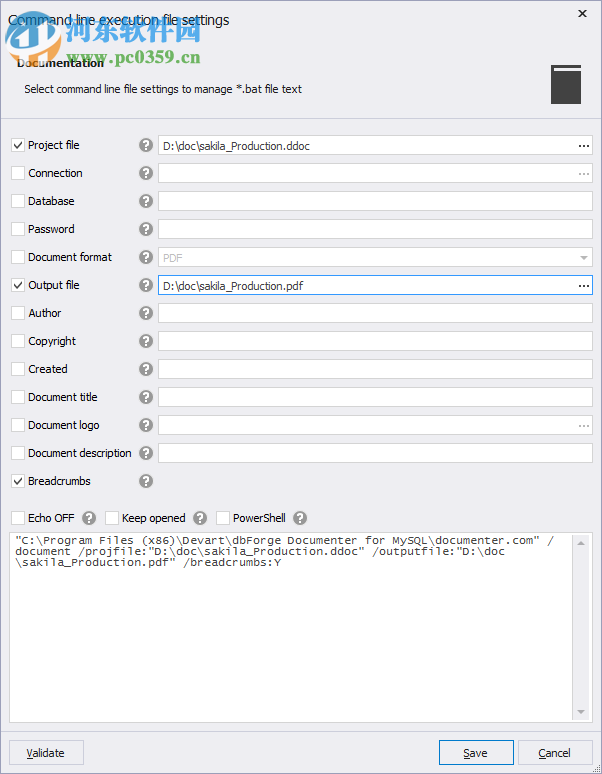Check the Created checkbox

(18, 369)
